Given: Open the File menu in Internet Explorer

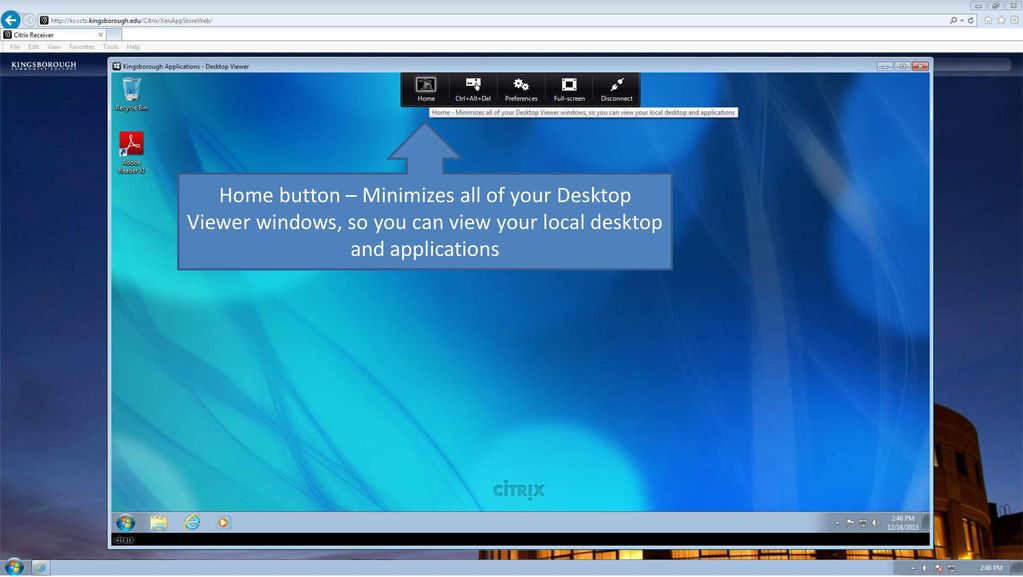Looking at the screenshot, I should click(14, 47).
